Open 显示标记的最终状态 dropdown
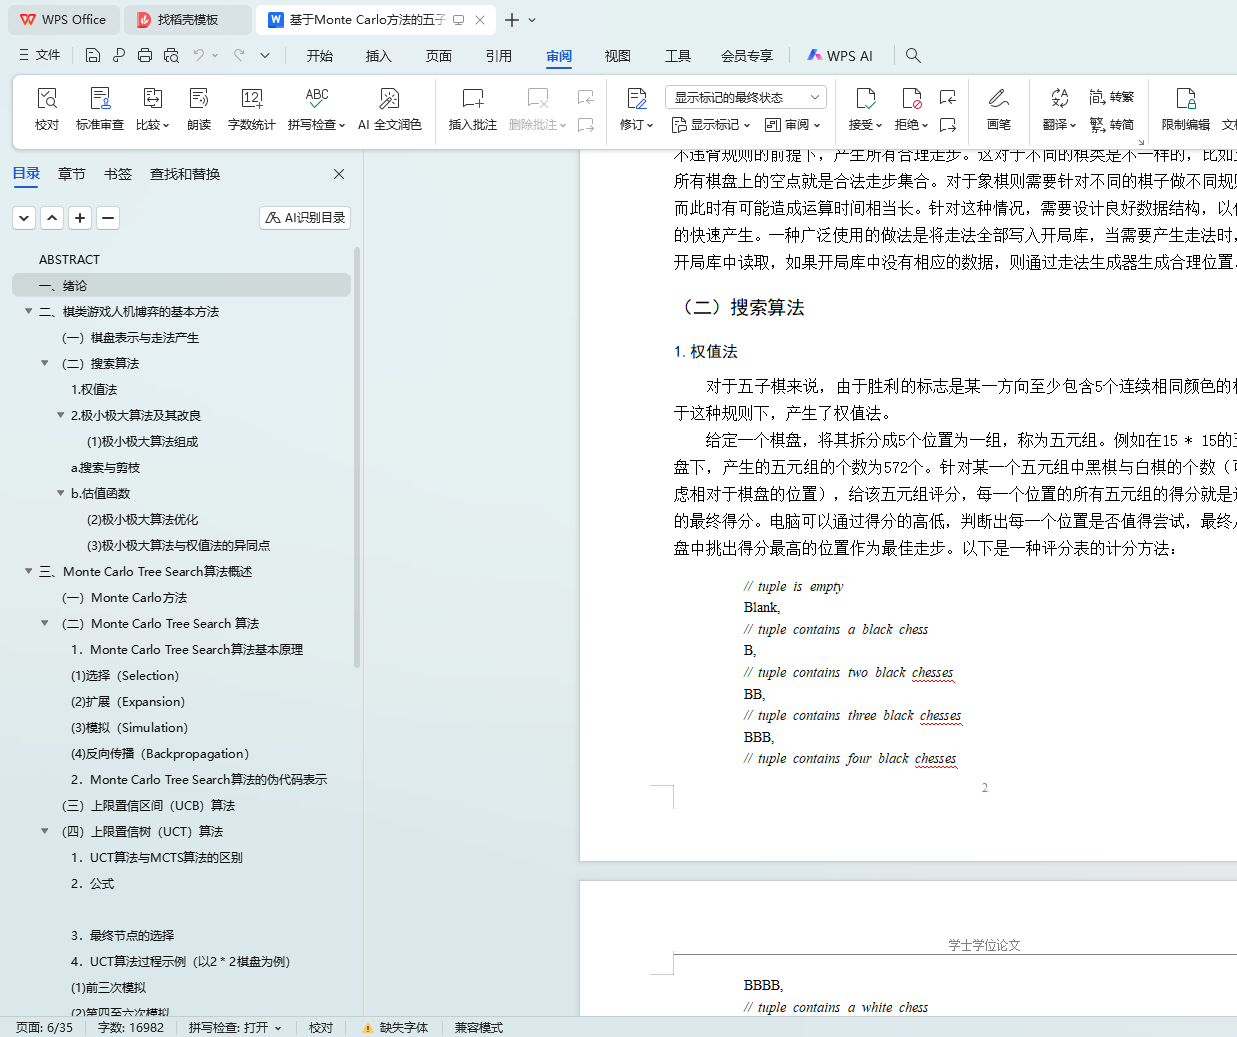The width and height of the screenshot is (1237, 1037). (x=745, y=97)
